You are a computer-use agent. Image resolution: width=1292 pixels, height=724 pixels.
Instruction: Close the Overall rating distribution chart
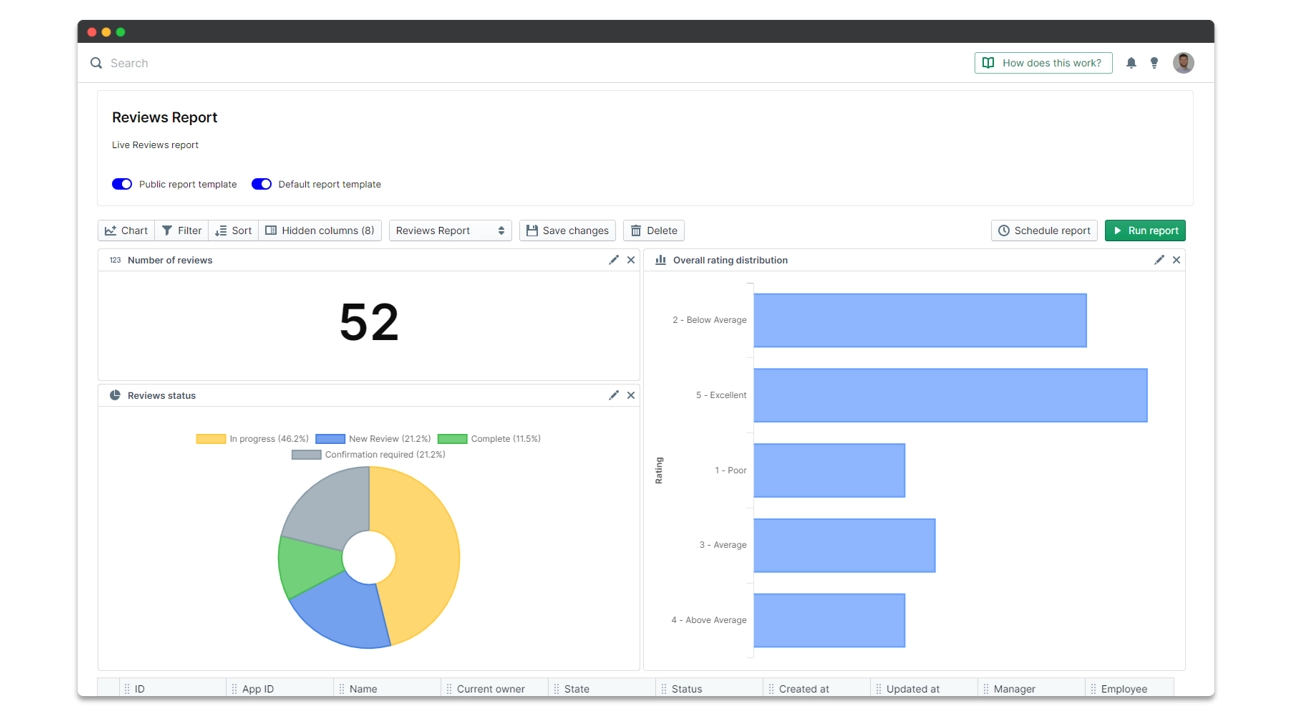point(1176,260)
